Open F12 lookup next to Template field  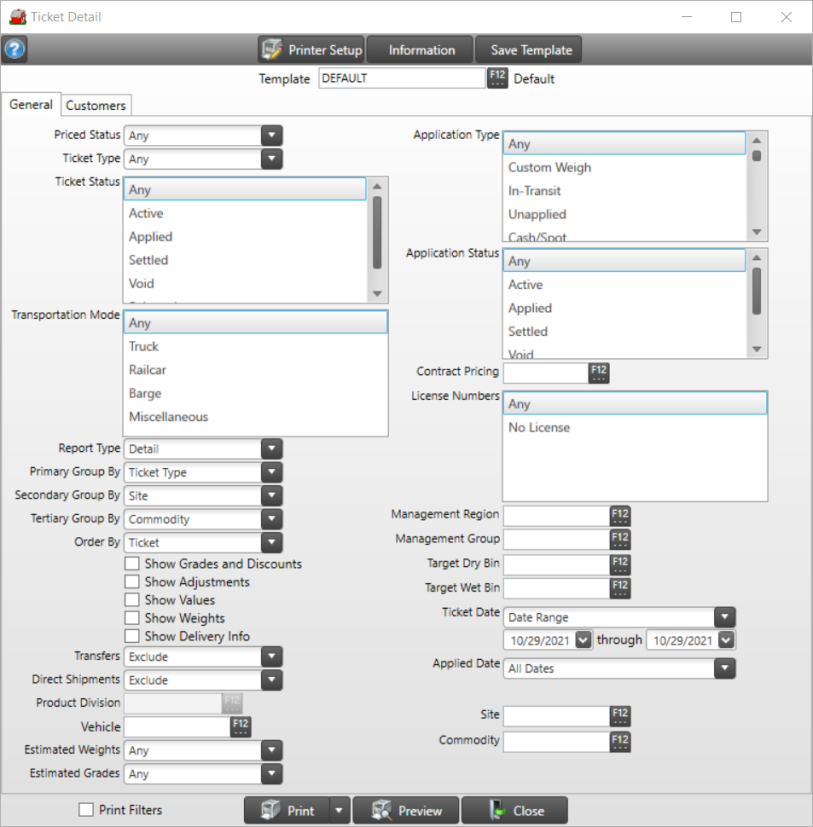(497, 78)
